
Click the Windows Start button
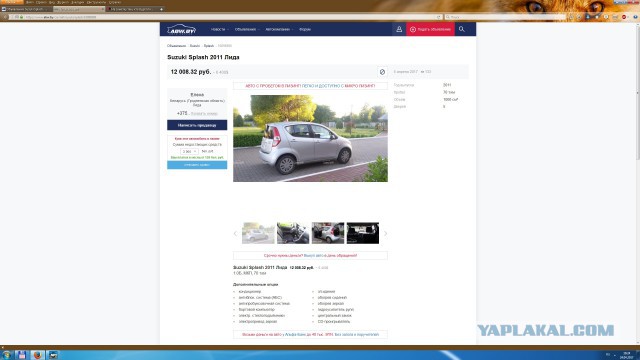(6, 355)
